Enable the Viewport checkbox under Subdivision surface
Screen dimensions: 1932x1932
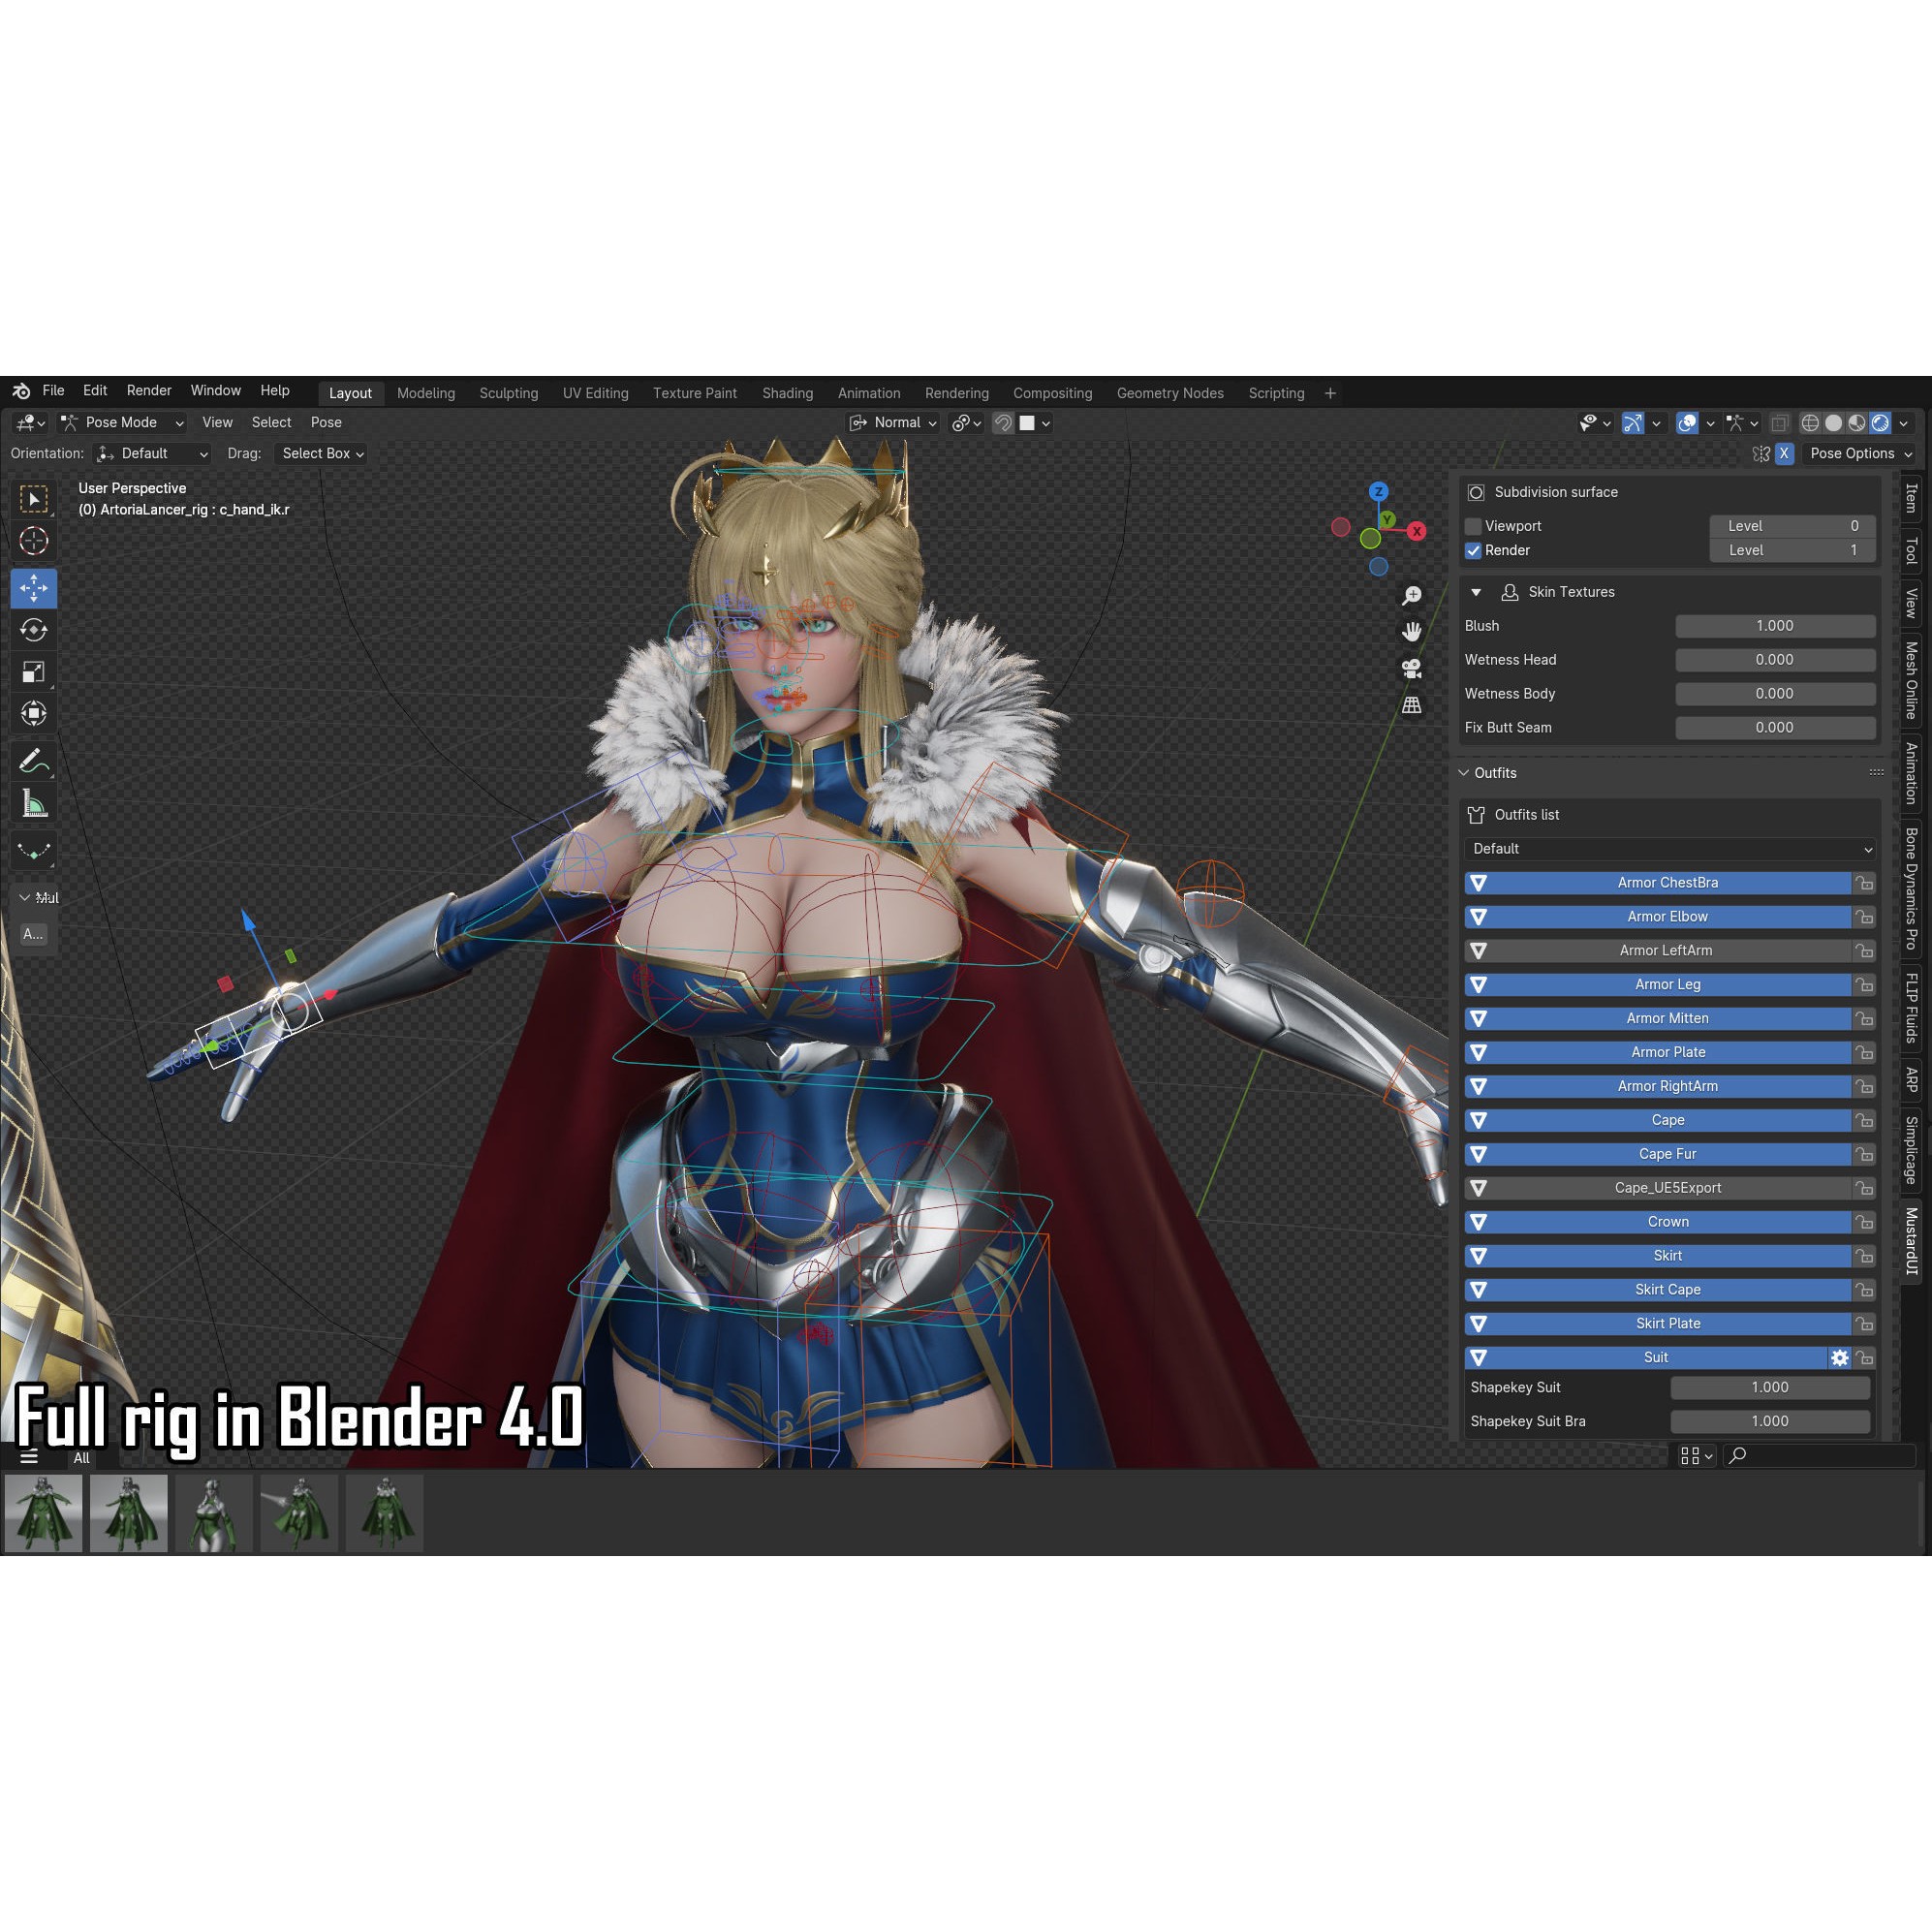click(x=1472, y=525)
